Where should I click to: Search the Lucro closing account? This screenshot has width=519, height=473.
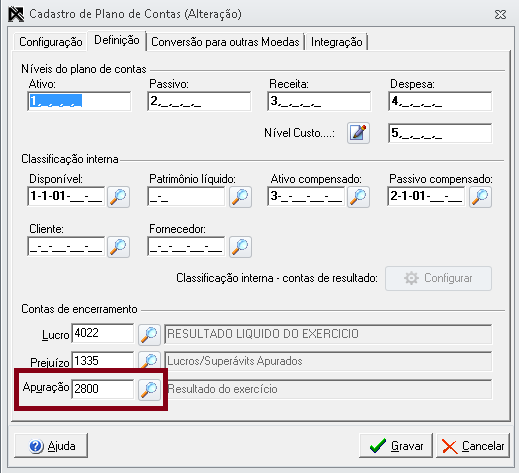pos(149,334)
